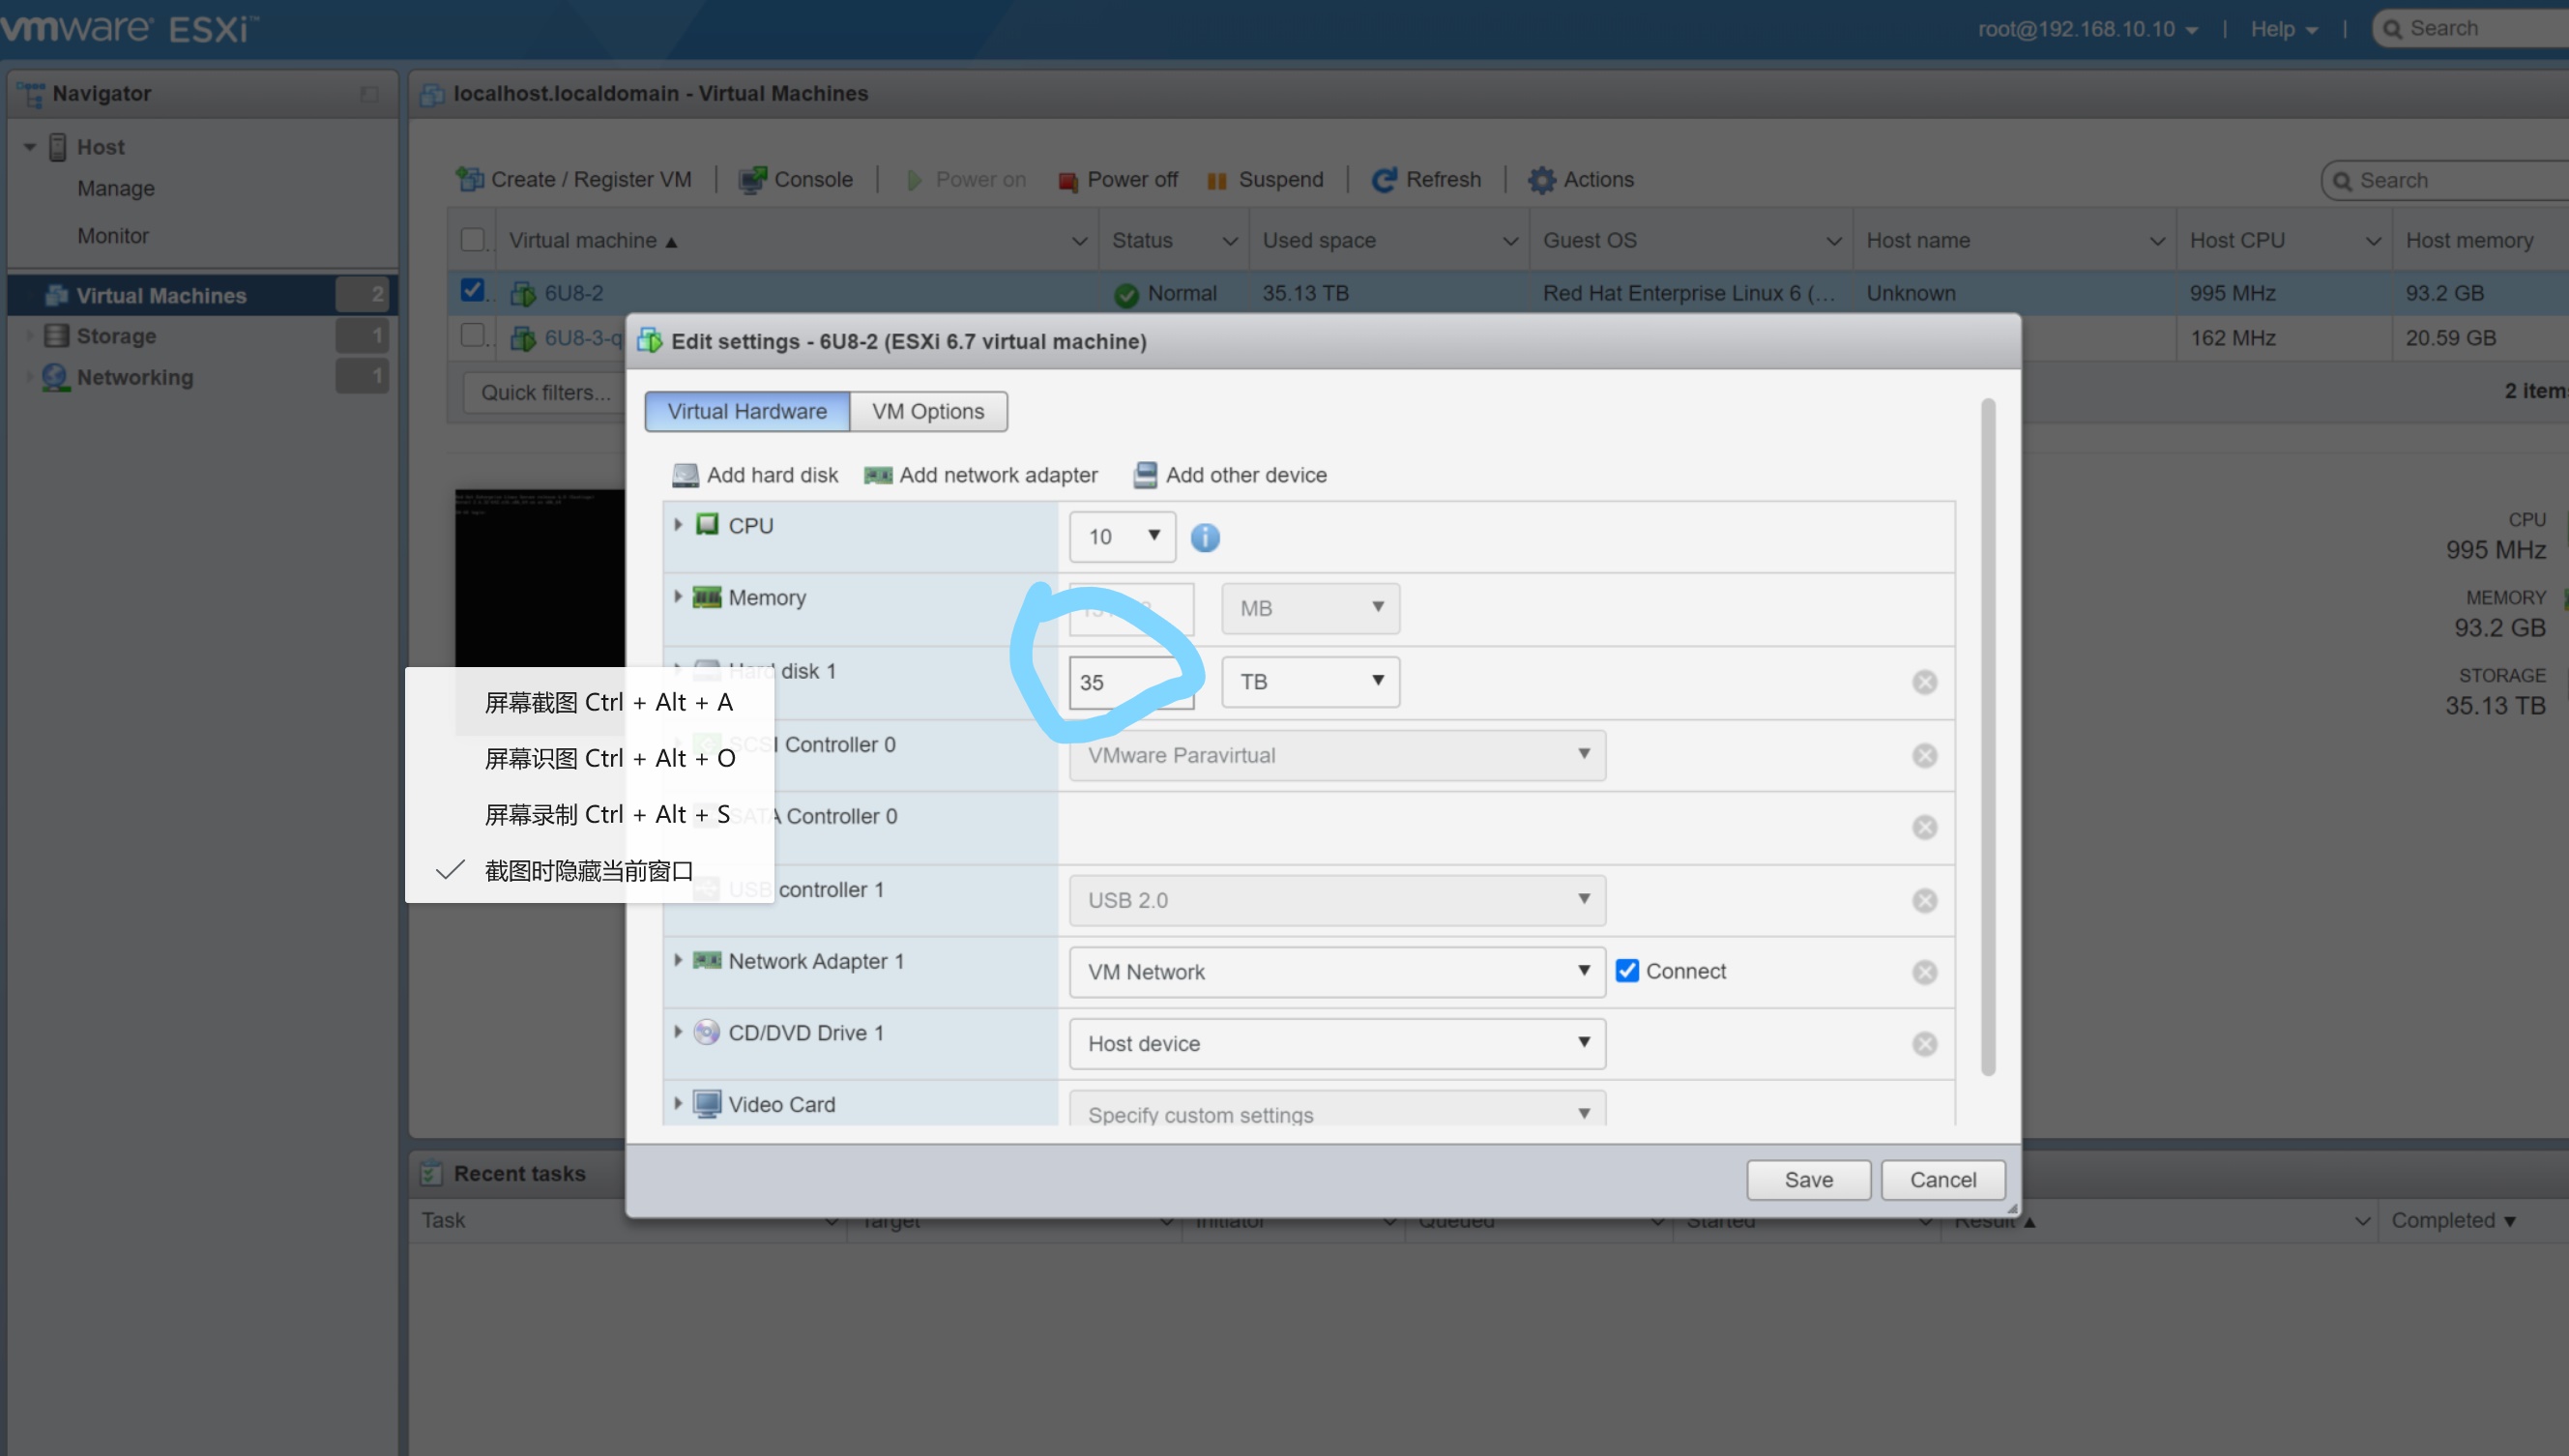Open the VM Network dropdown
The width and height of the screenshot is (2569, 1456).
point(1337,972)
